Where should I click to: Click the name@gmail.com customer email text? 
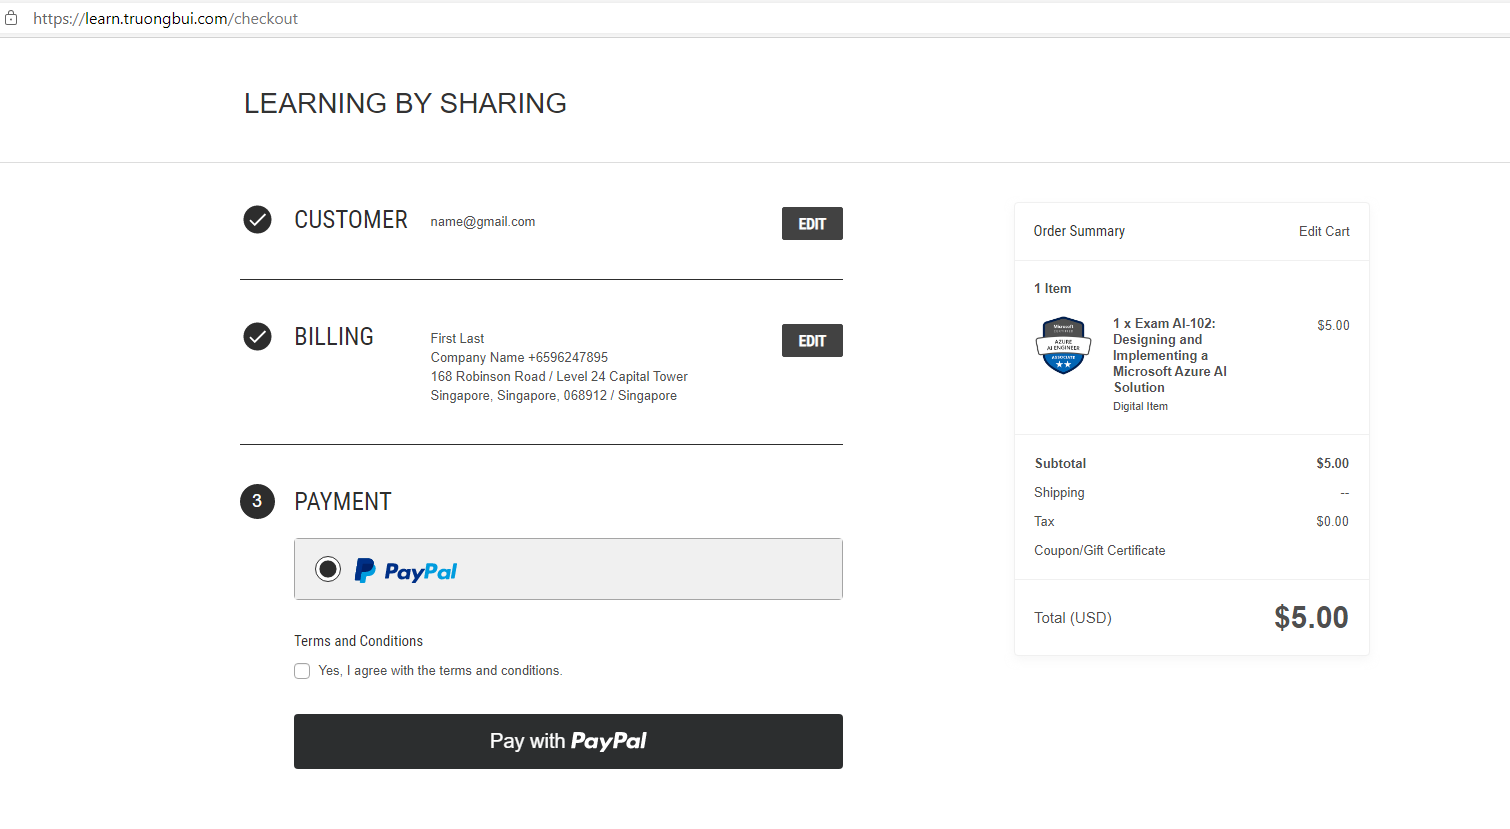pyautogui.click(x=483, y=221)
